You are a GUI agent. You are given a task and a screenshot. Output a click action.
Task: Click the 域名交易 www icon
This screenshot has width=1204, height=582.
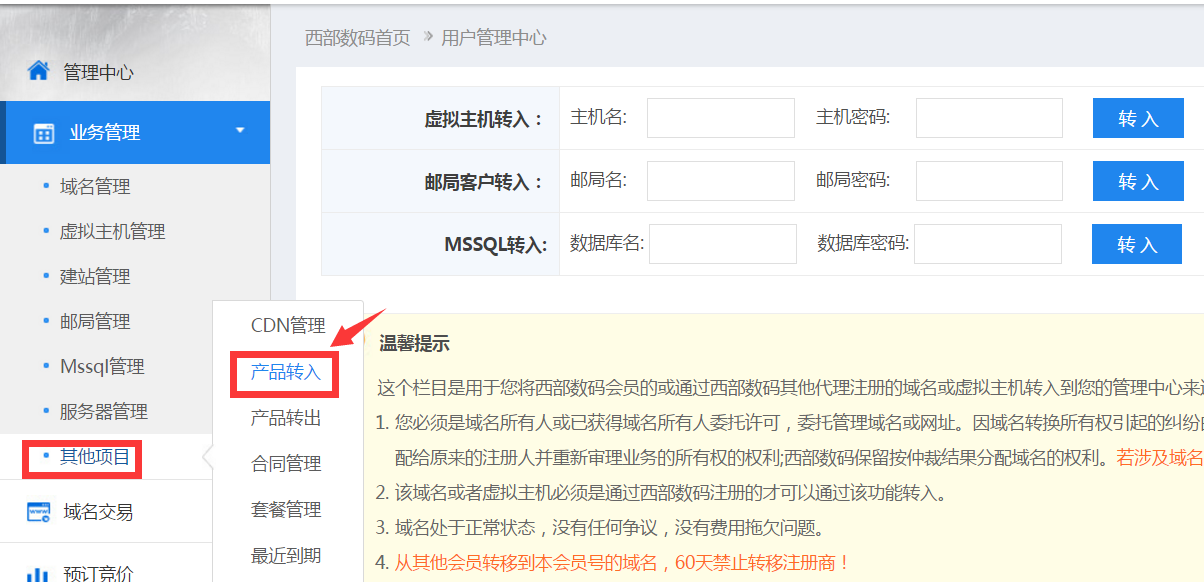pos(38,512)
